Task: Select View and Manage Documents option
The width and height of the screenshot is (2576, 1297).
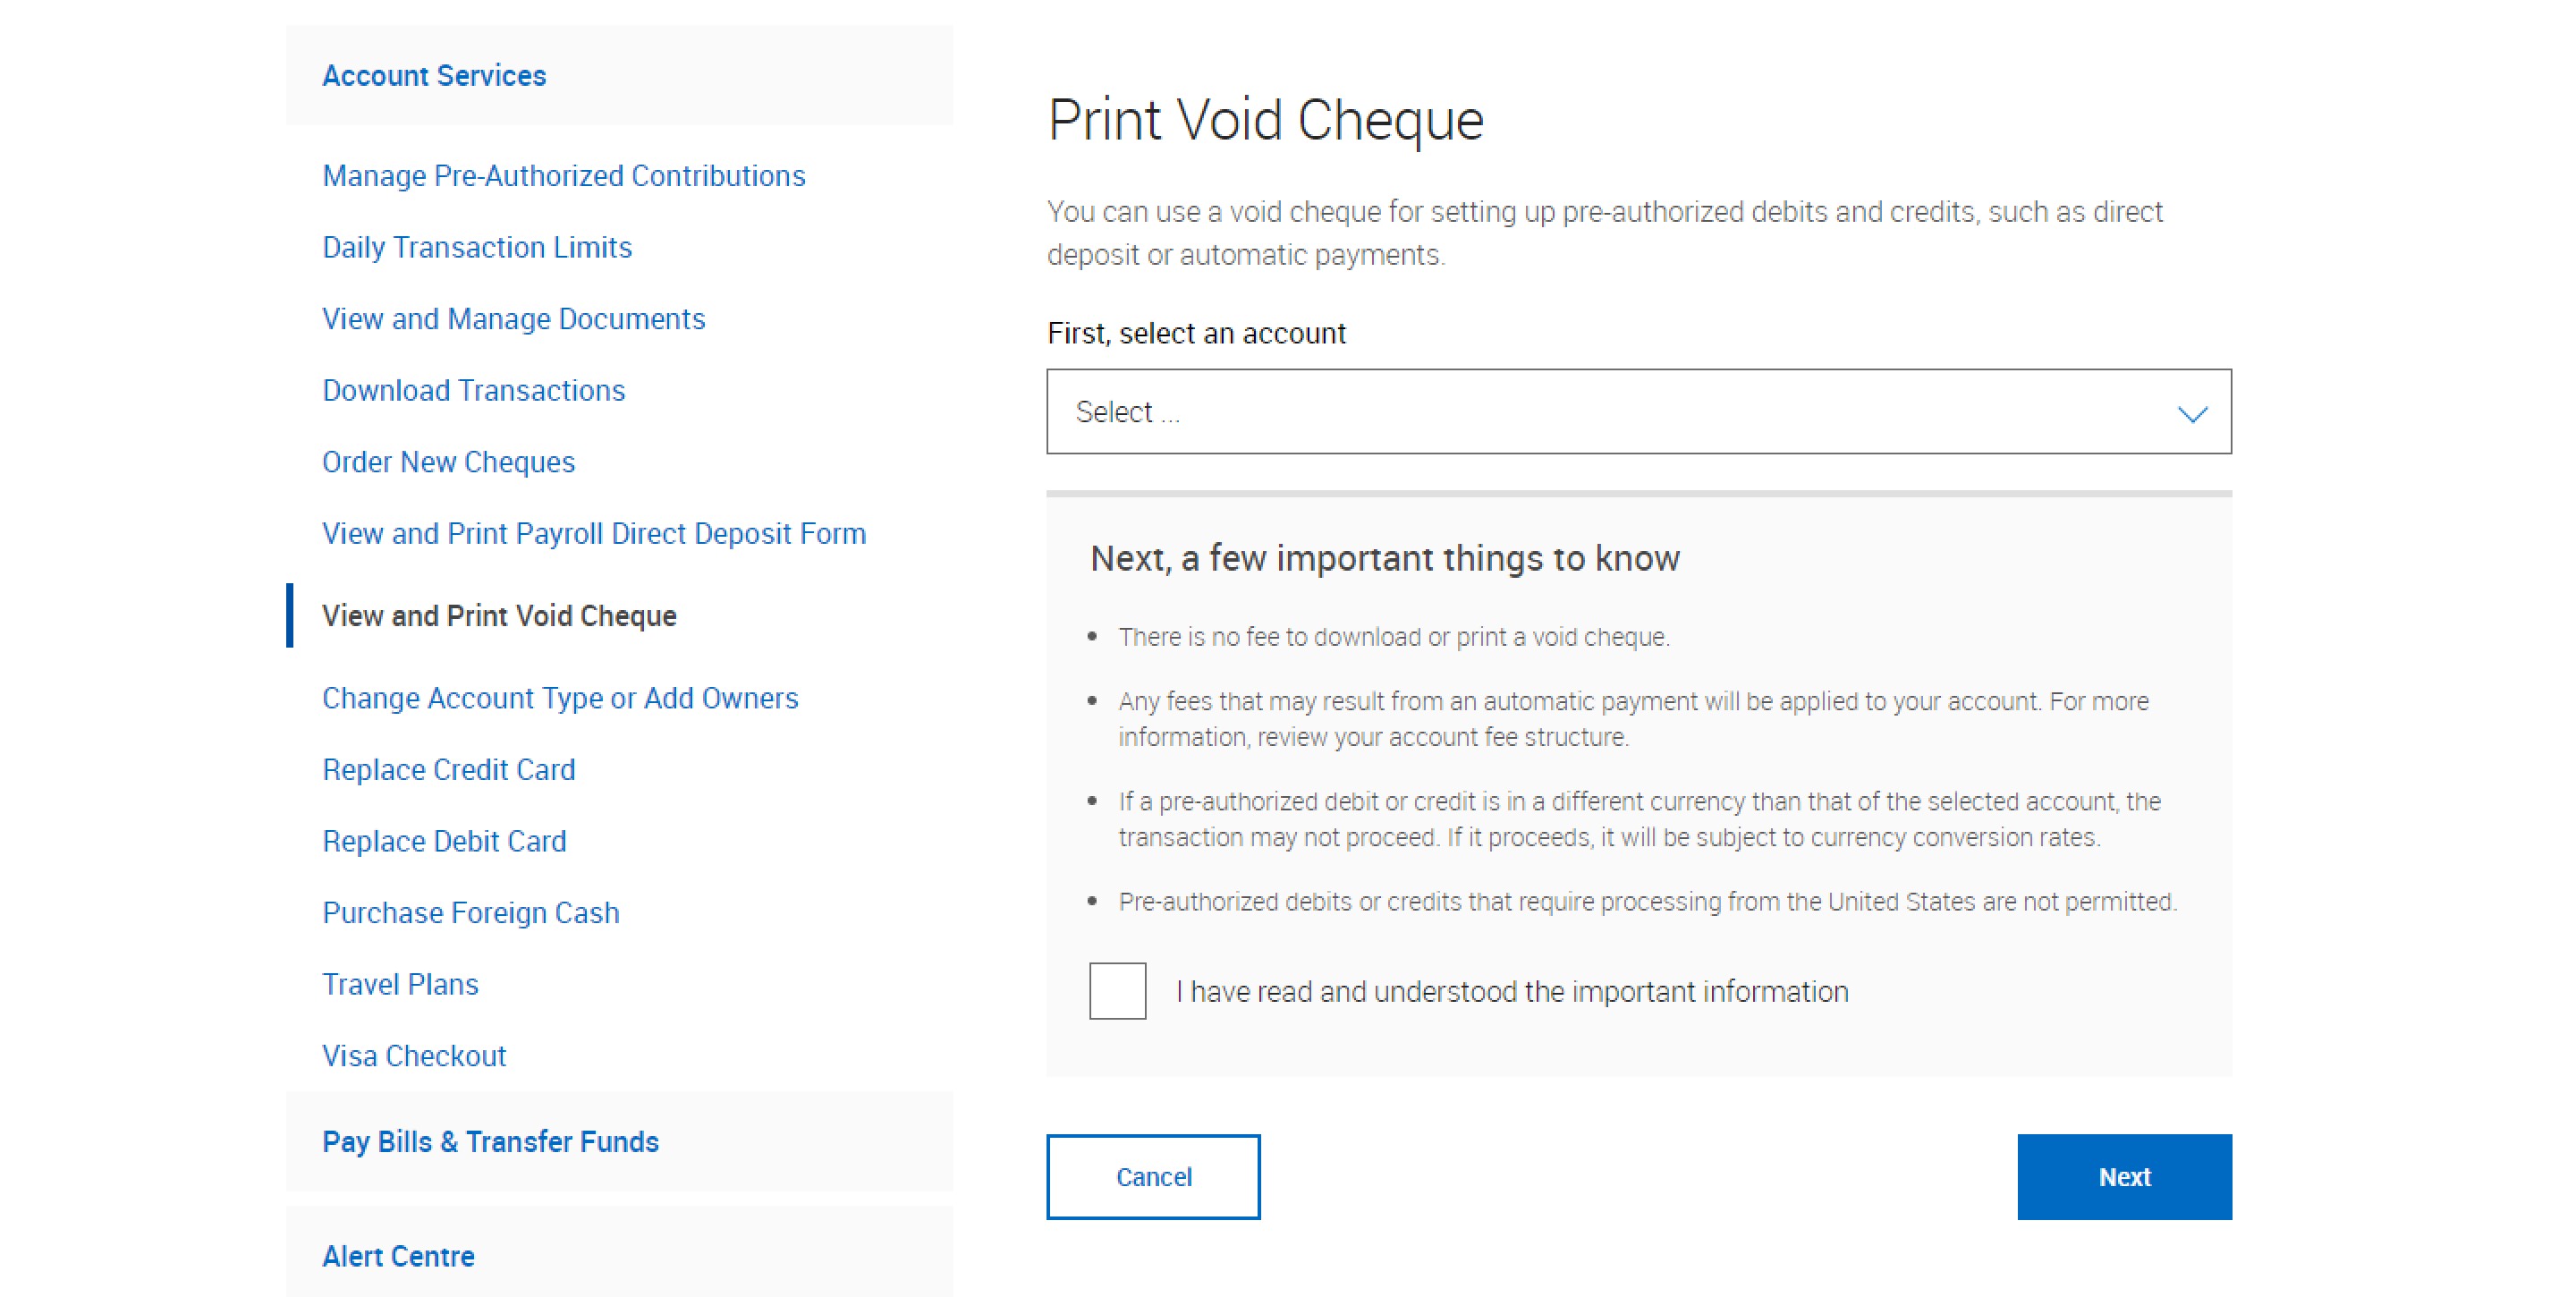Action: click(514, 319)
